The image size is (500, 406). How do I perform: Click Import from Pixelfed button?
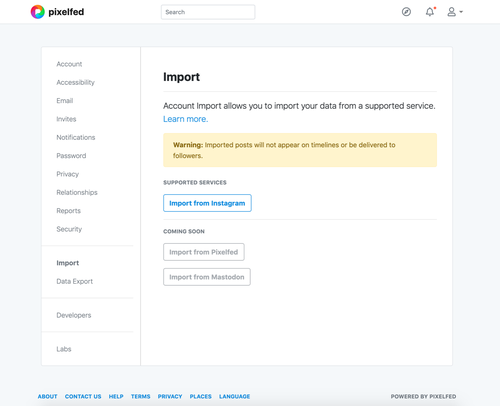tap(204, 252)
